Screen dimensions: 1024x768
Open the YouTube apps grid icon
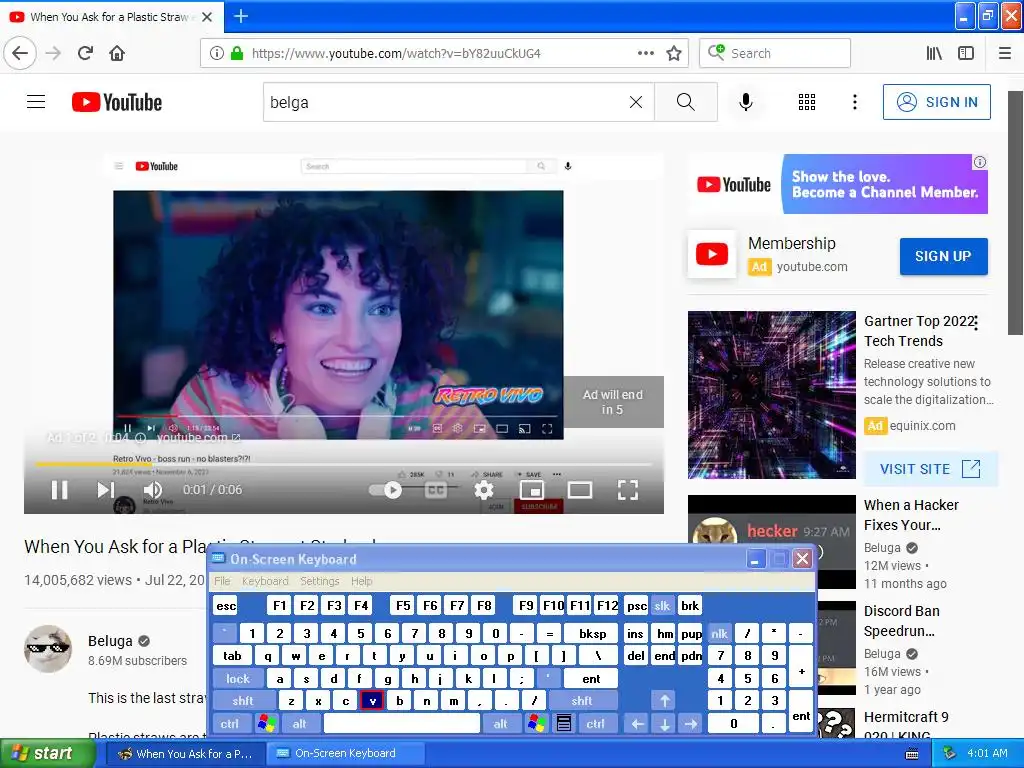[807, 102]
